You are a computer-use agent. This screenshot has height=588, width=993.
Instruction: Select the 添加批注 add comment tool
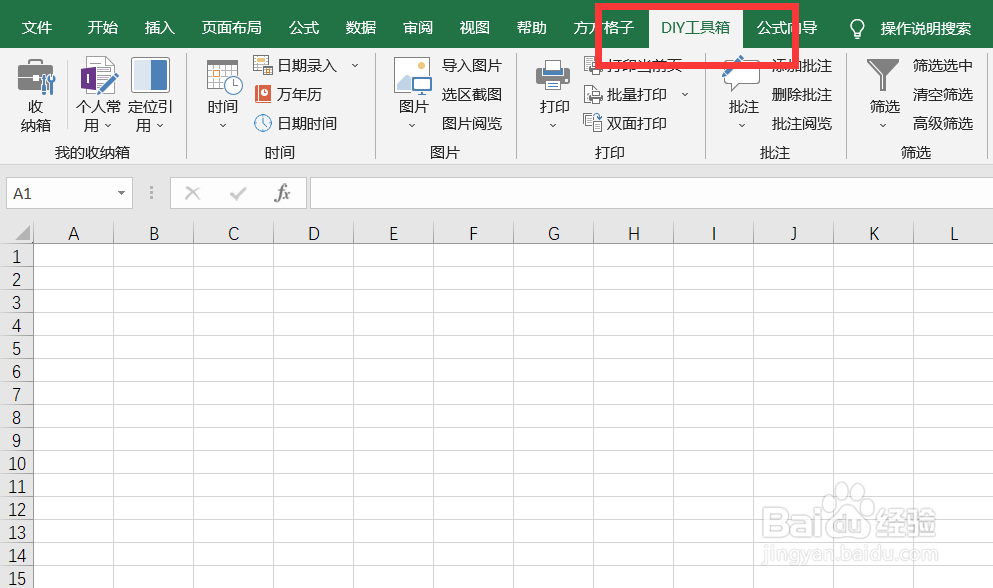[x=800, y=66]
